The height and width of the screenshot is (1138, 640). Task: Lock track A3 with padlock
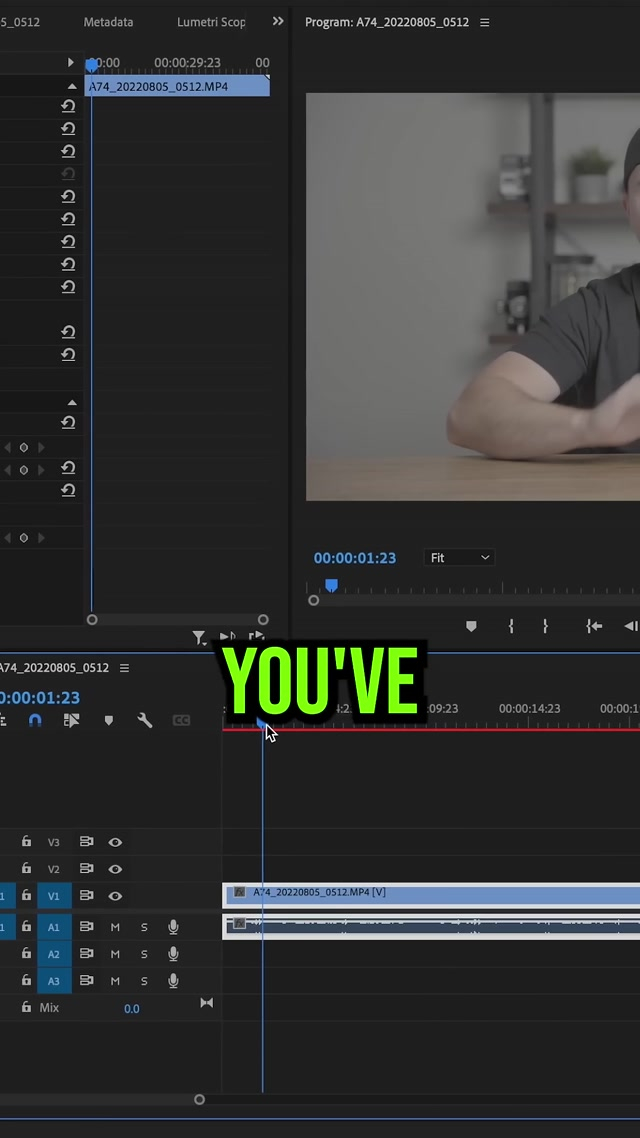(x=26, y=980)
